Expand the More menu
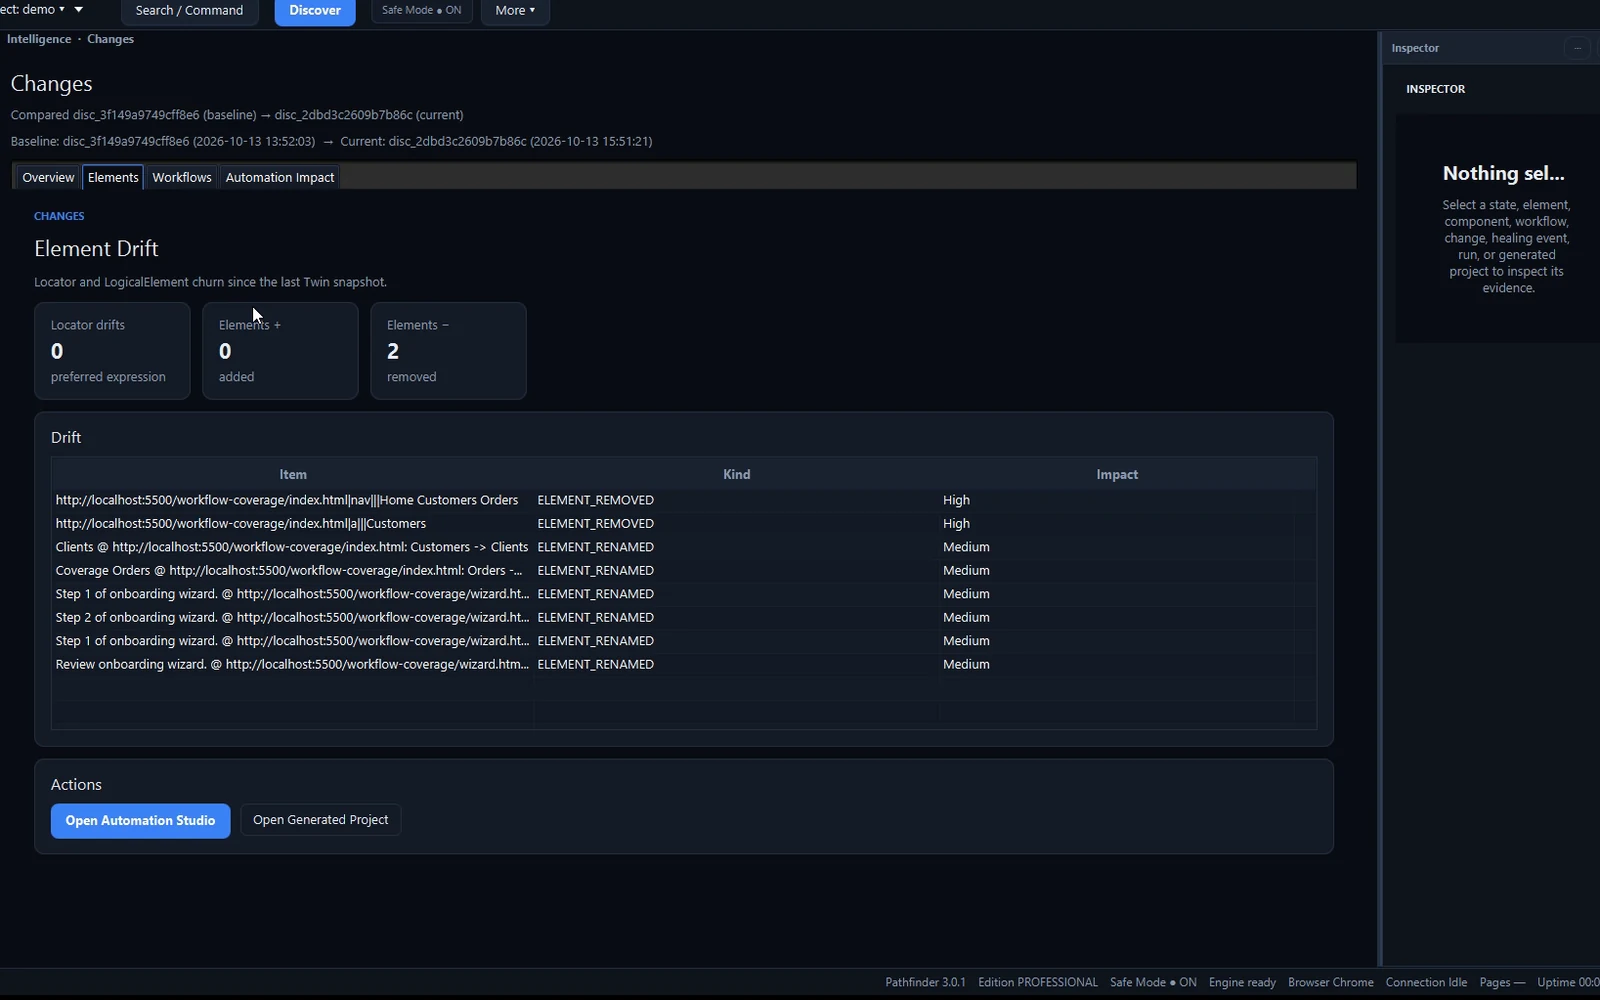 515,10
